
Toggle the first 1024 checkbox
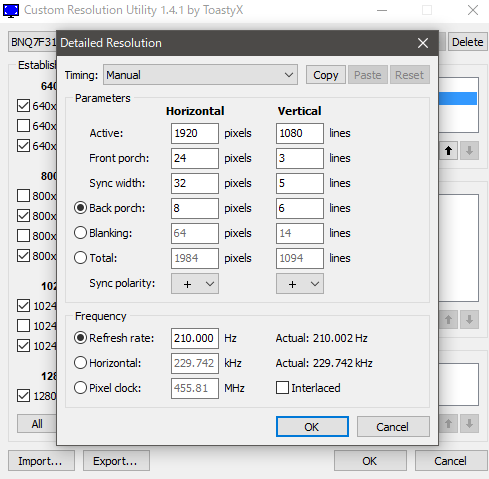[23, 306]
